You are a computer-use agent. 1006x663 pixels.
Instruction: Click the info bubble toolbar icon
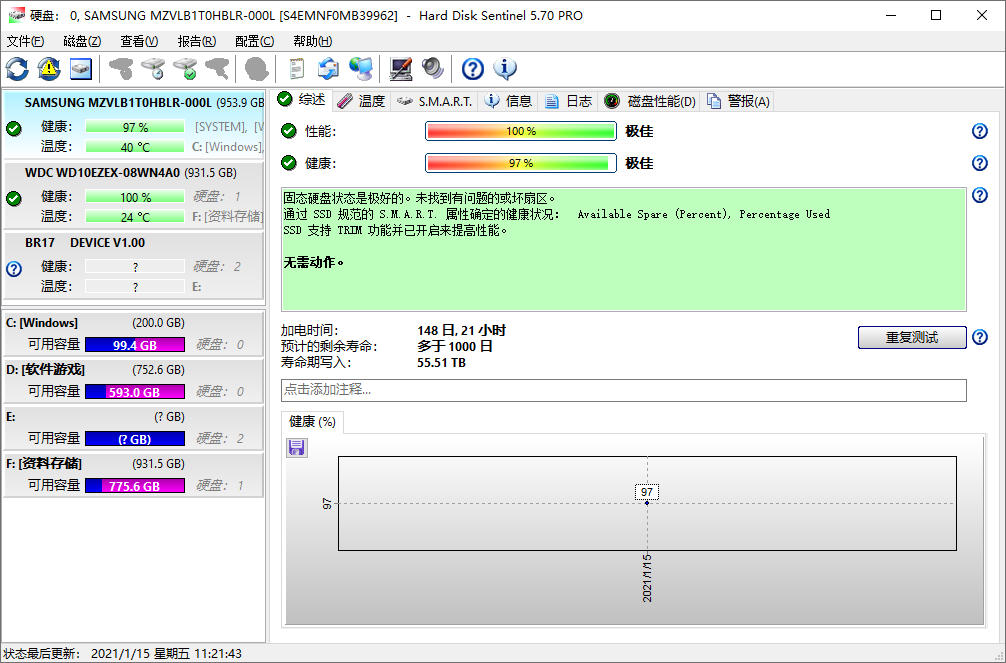[505, 69]
